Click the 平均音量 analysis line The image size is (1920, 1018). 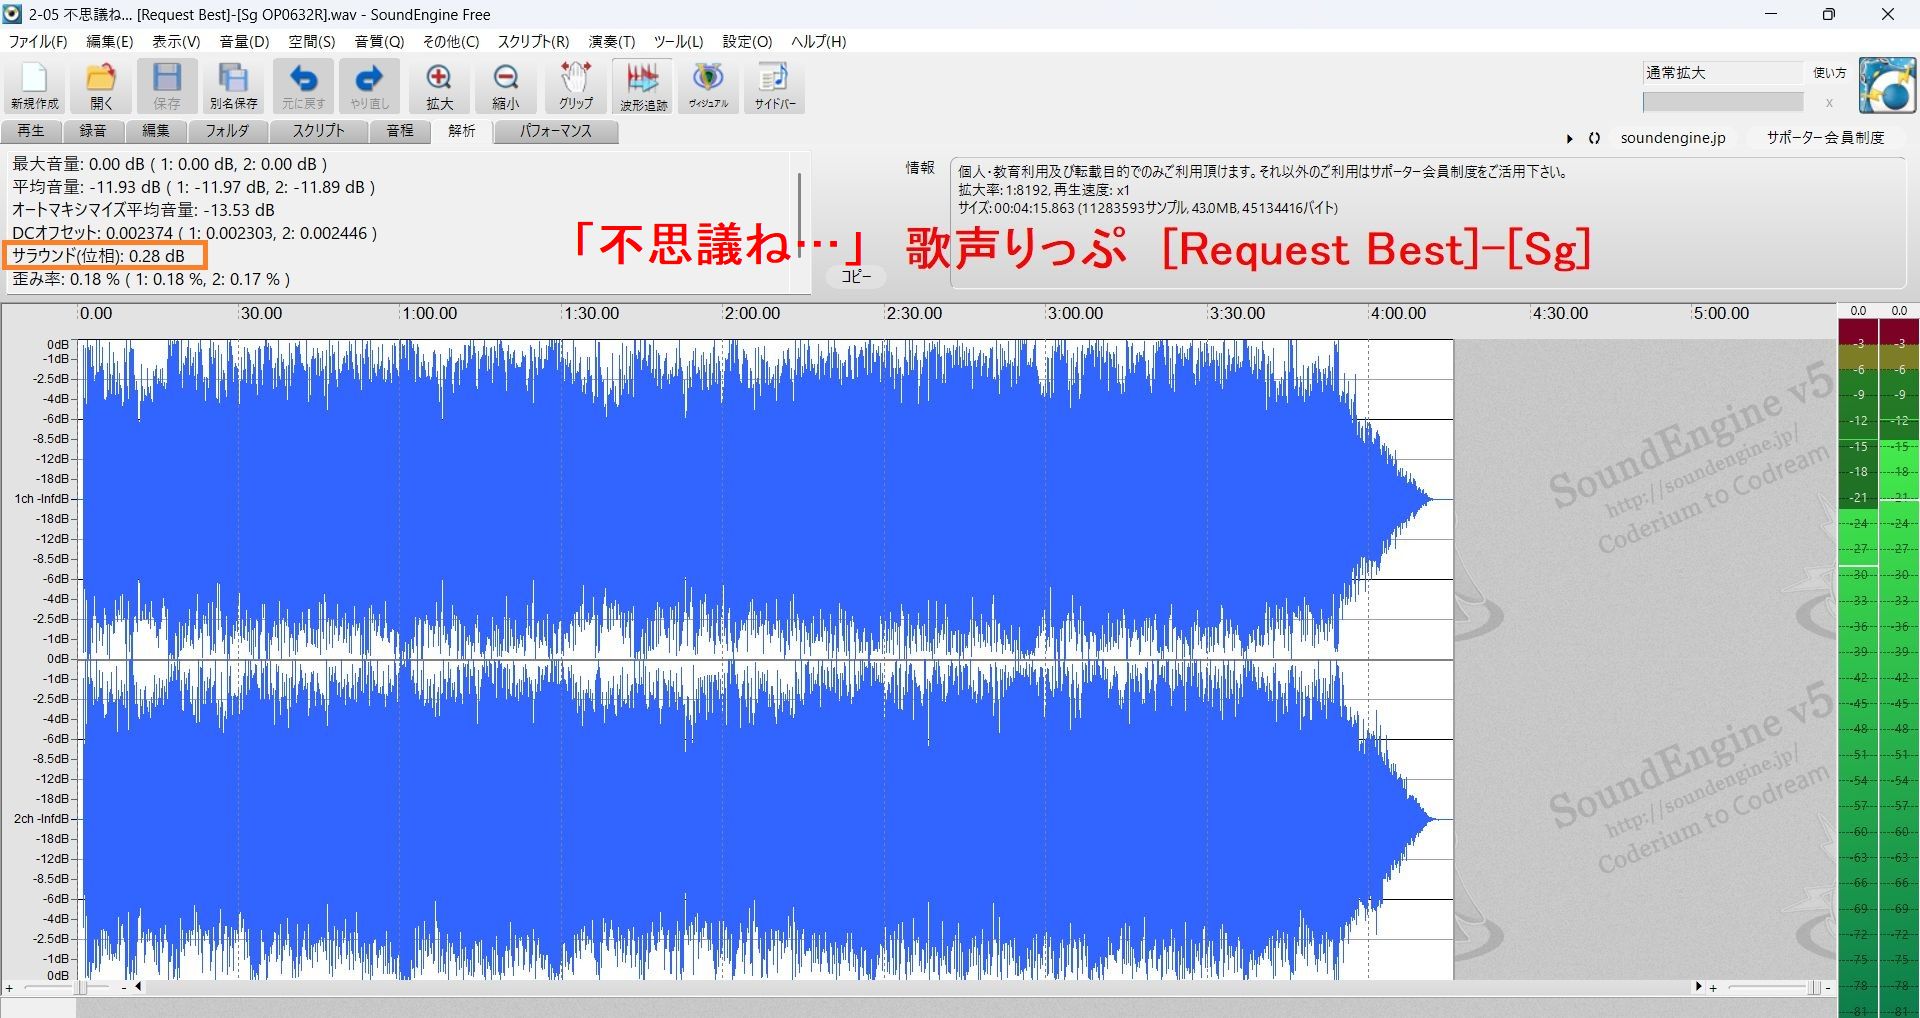point(193,187)
